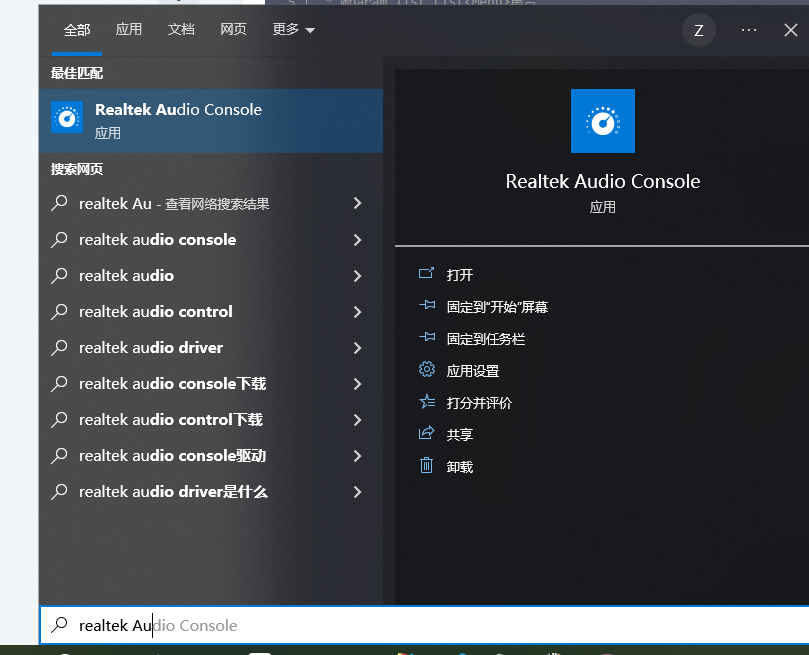Screen dimensions: 809x655
Task: Click the 打开 open icon
Action: (x=426, y=273)
